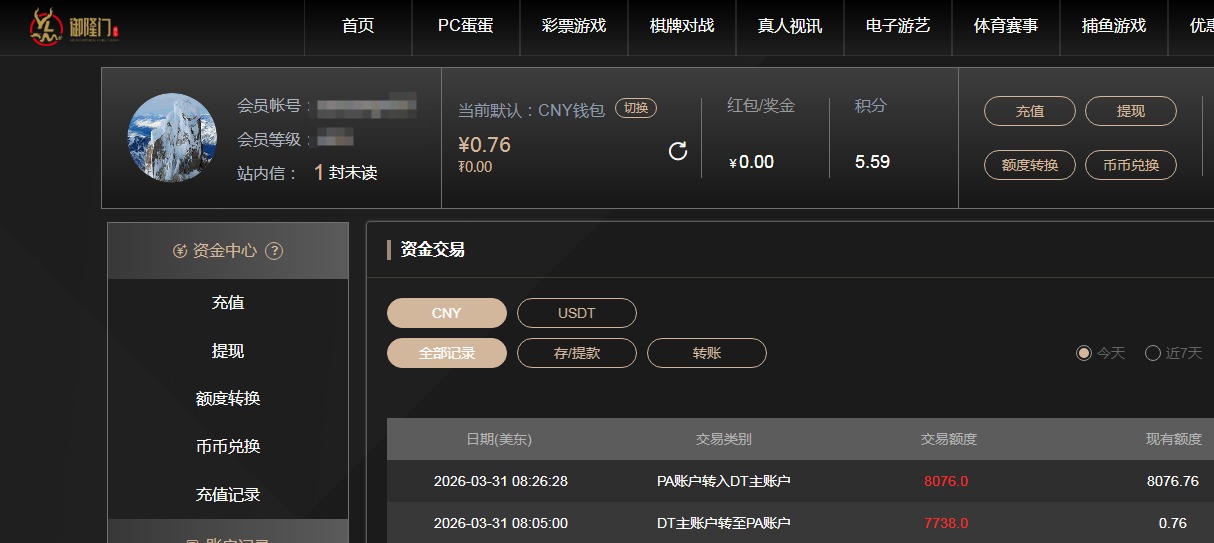
Task: Filter by 存/提款 records
Action: pyautogui.click(x=577, y=353)
